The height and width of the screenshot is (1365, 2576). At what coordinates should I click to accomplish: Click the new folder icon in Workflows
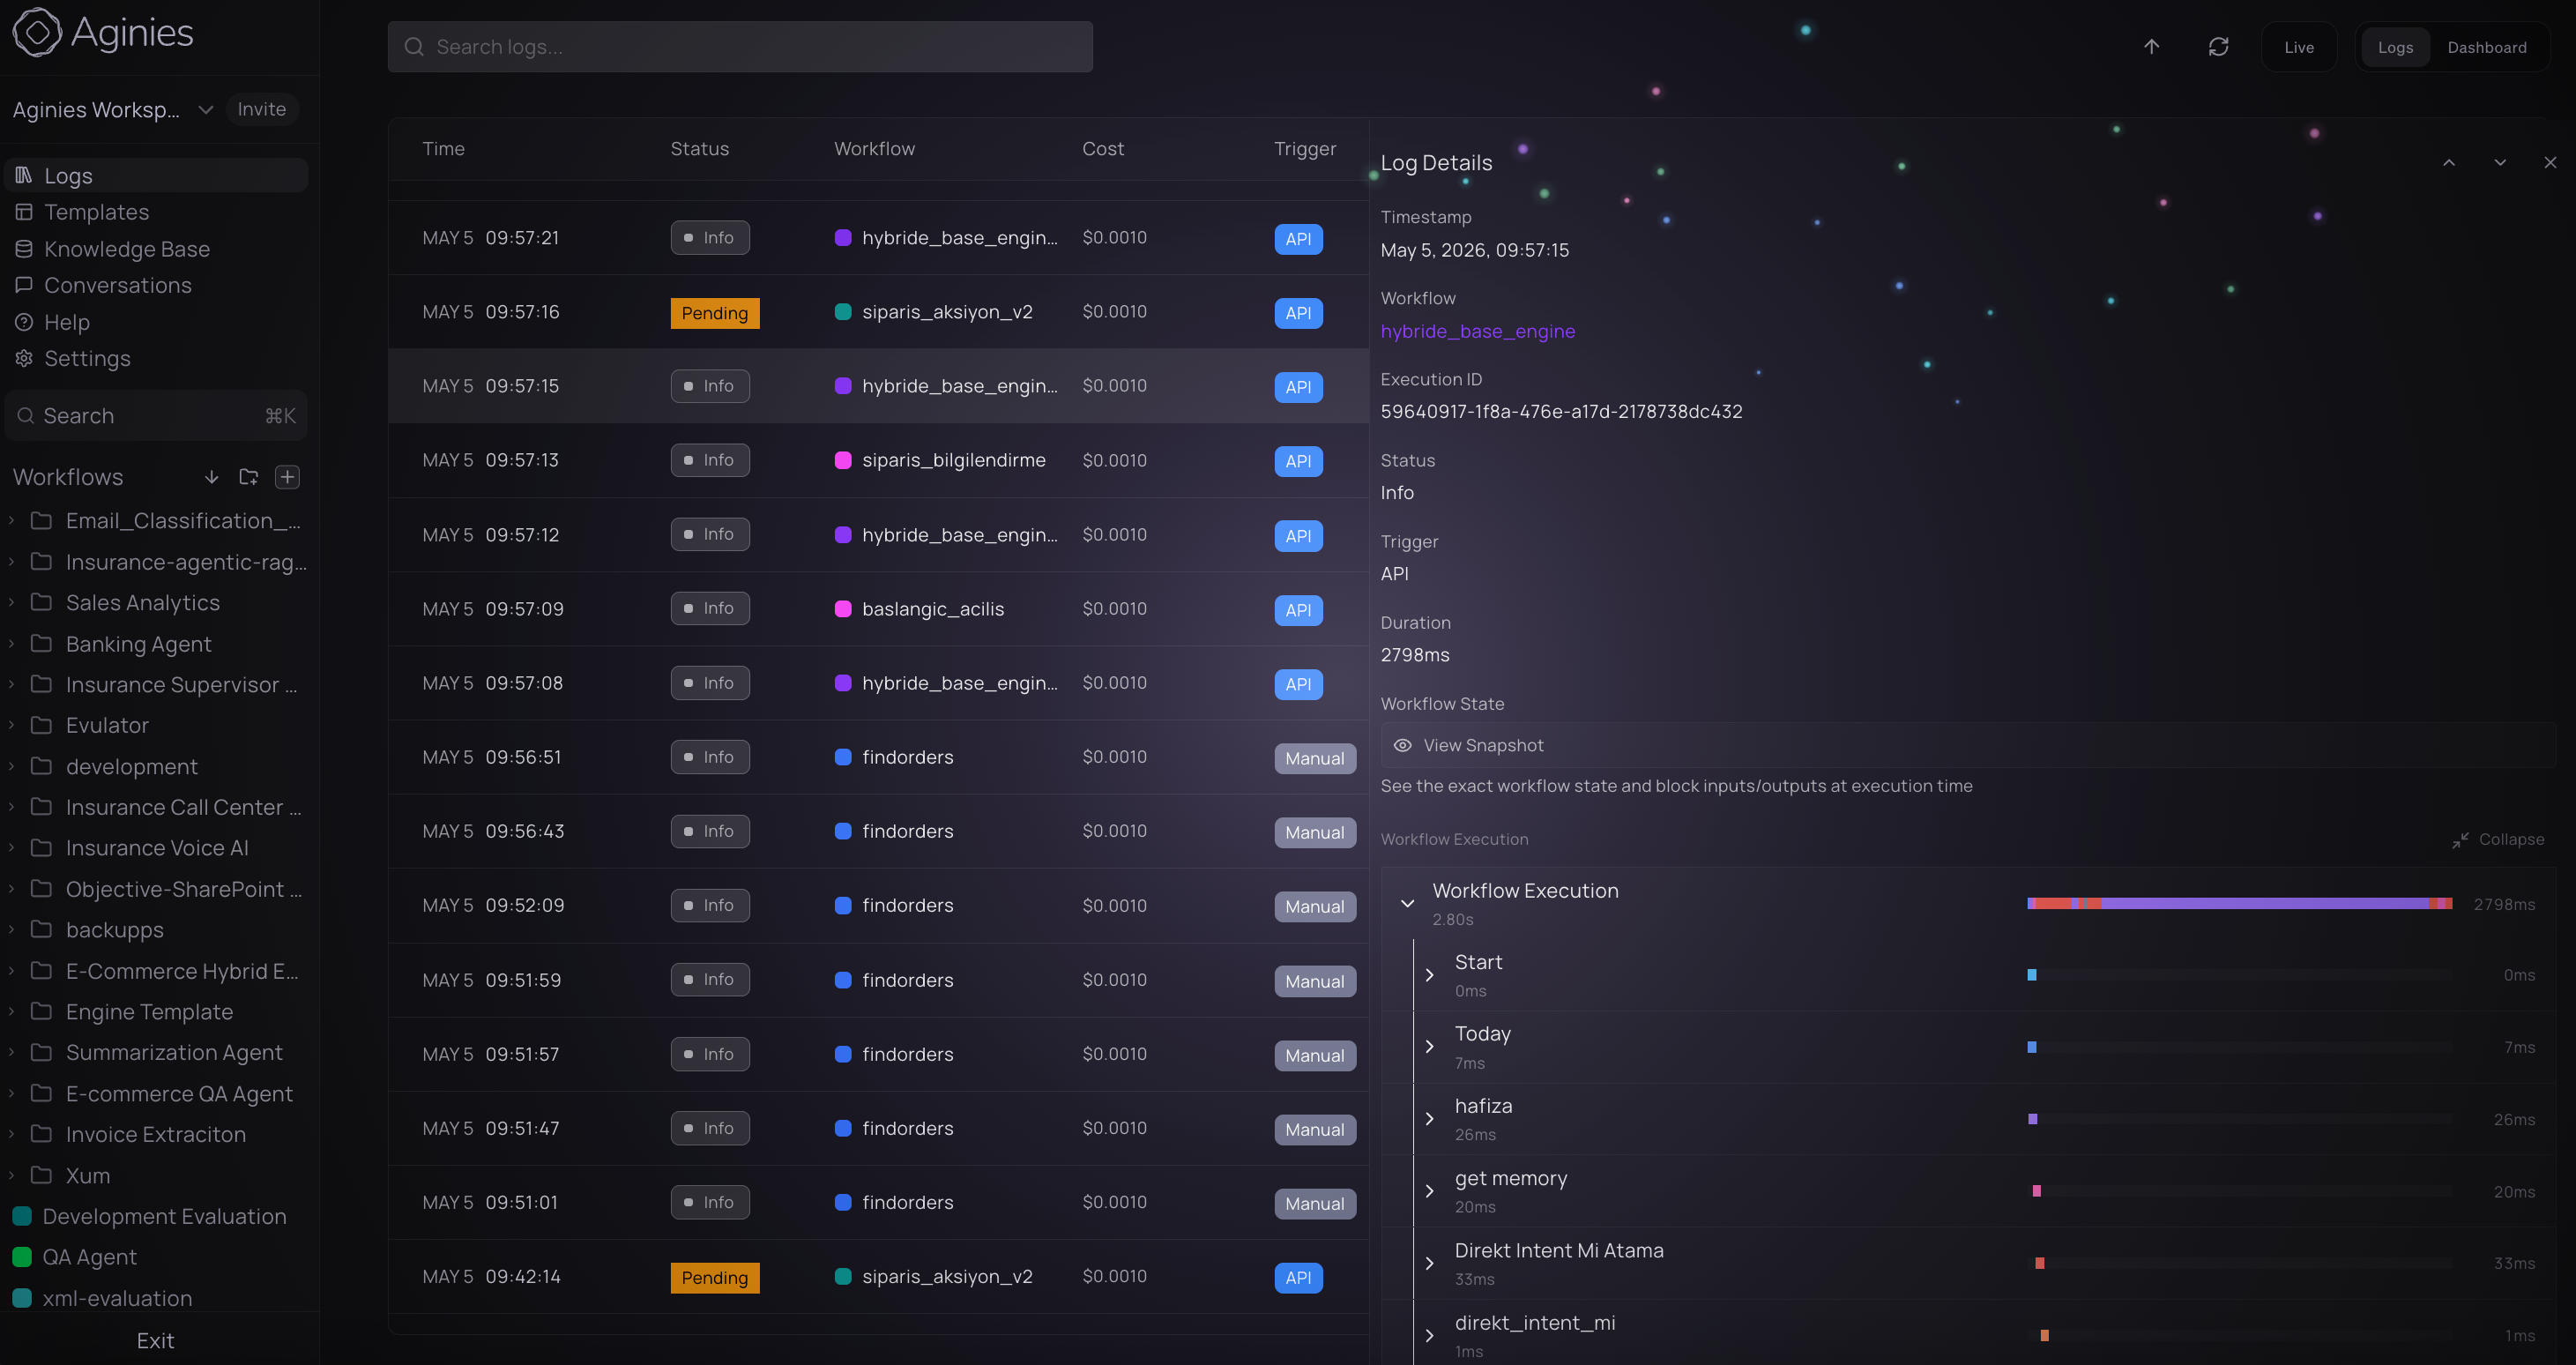coord(249,477)
